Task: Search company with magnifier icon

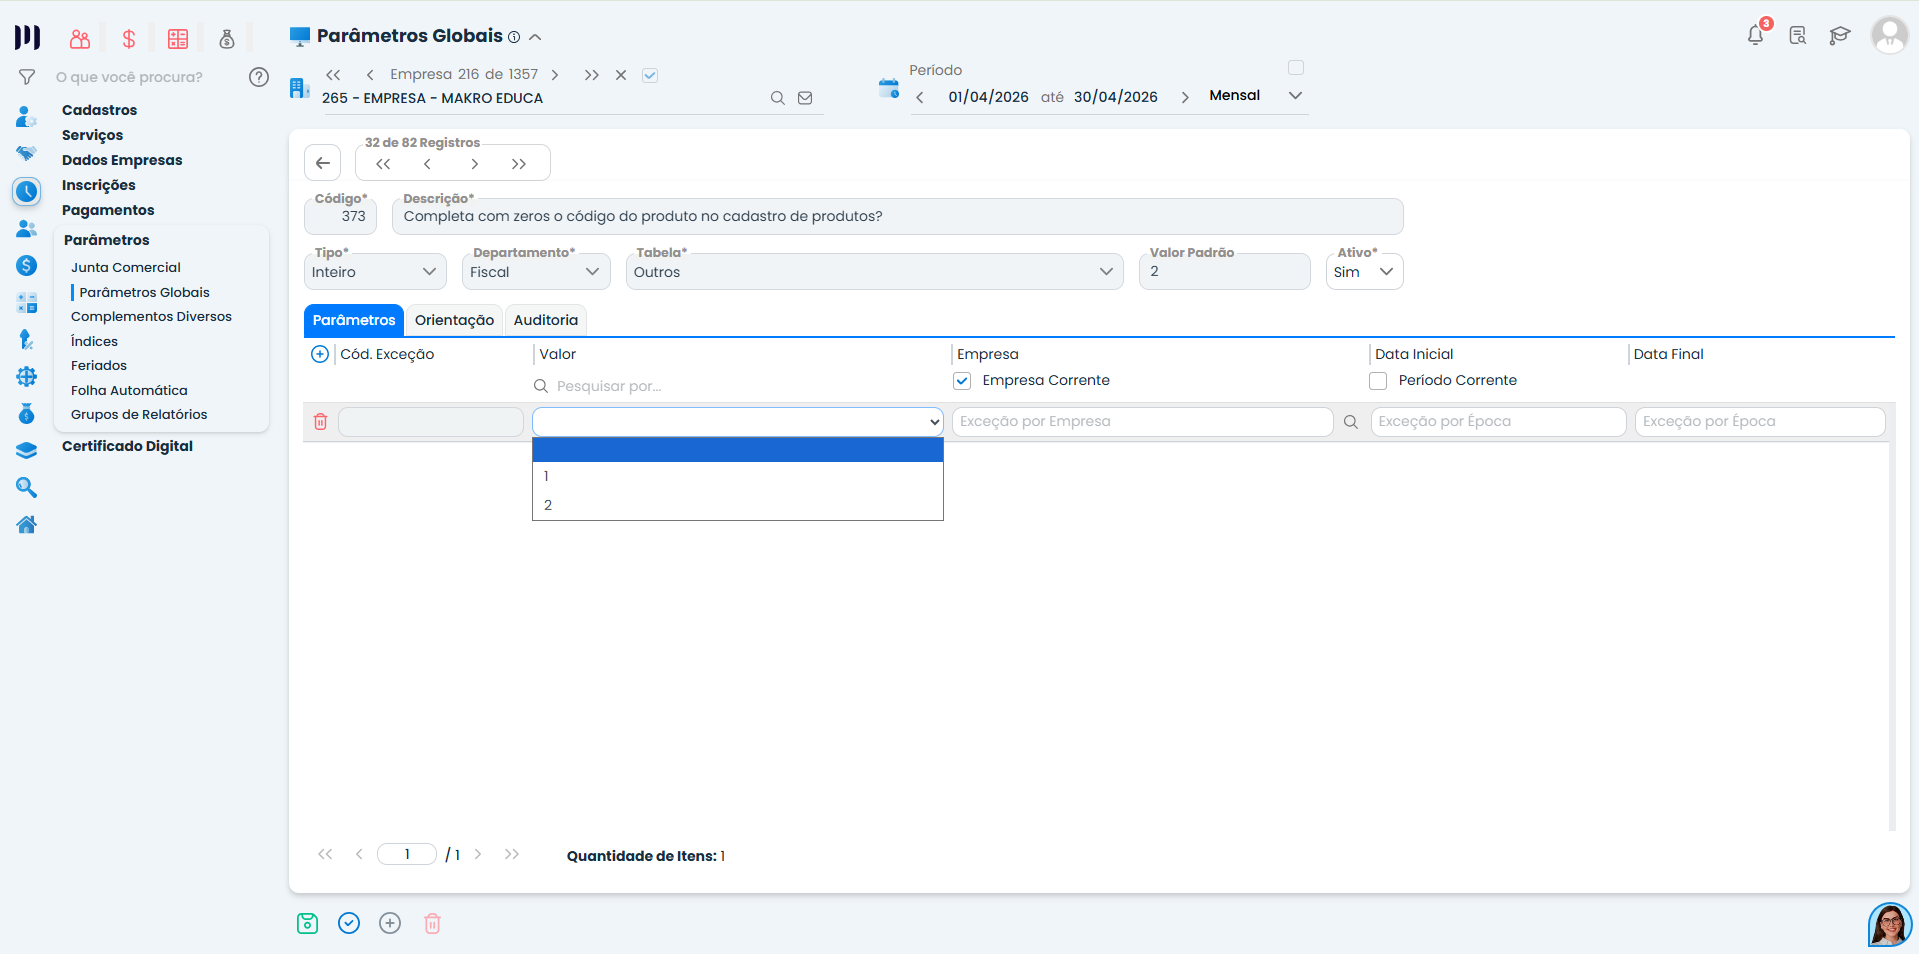Action: click(x=777, y=98)
